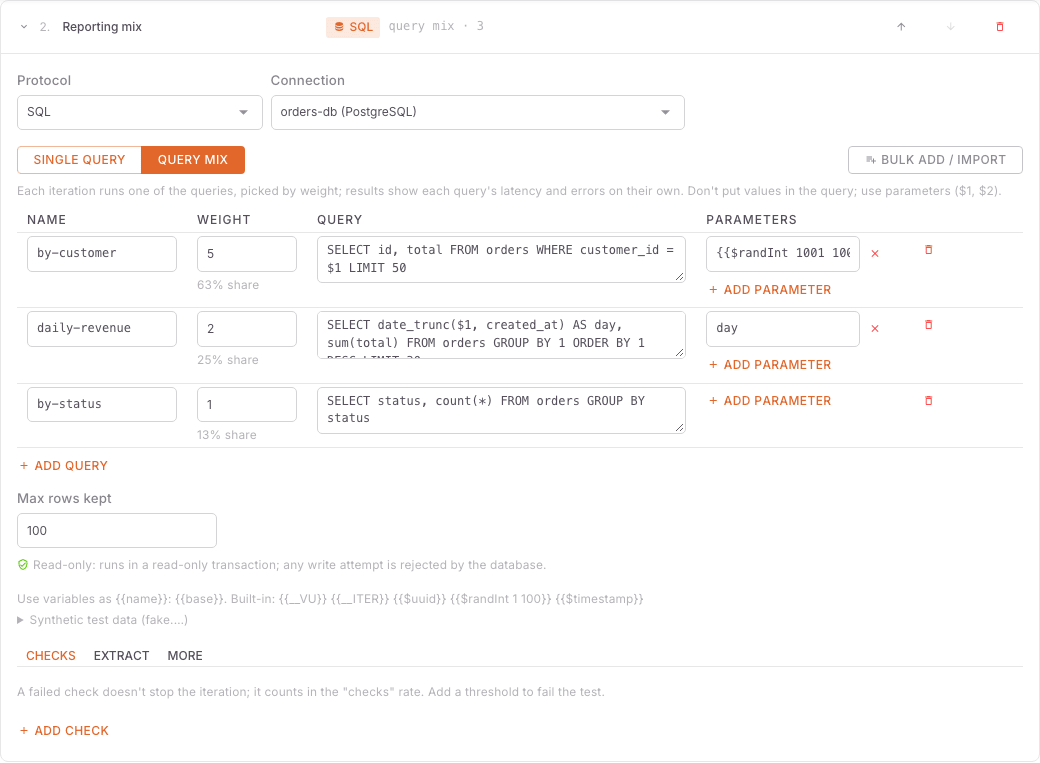This screenshot has height=763, width=1040.
Task: Delete the by-customer query row
Action: coord(929,250)
